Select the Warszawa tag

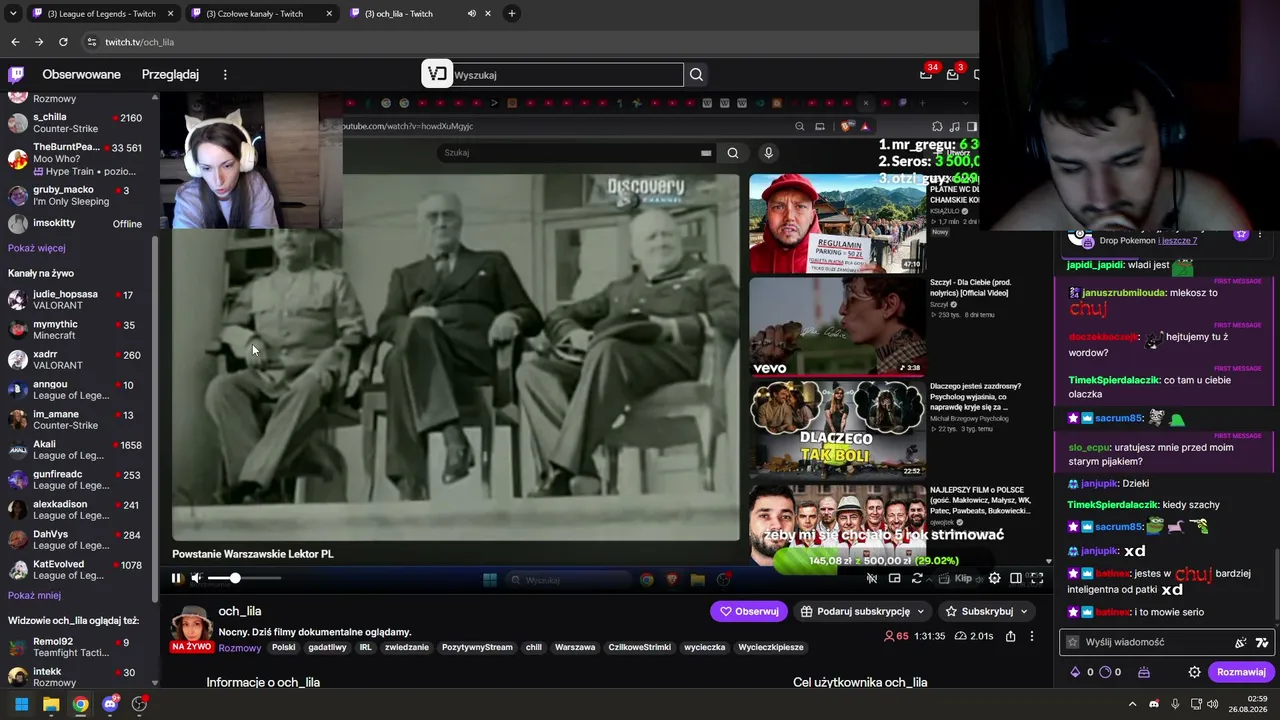[575, 647]
